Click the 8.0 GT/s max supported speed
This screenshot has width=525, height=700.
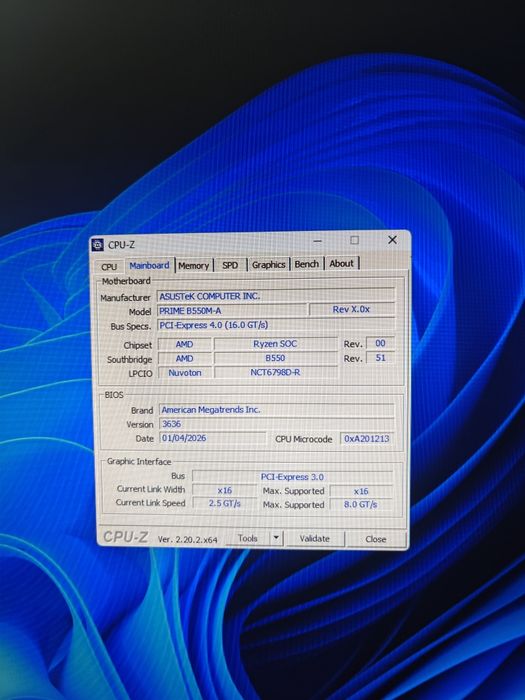361,504
